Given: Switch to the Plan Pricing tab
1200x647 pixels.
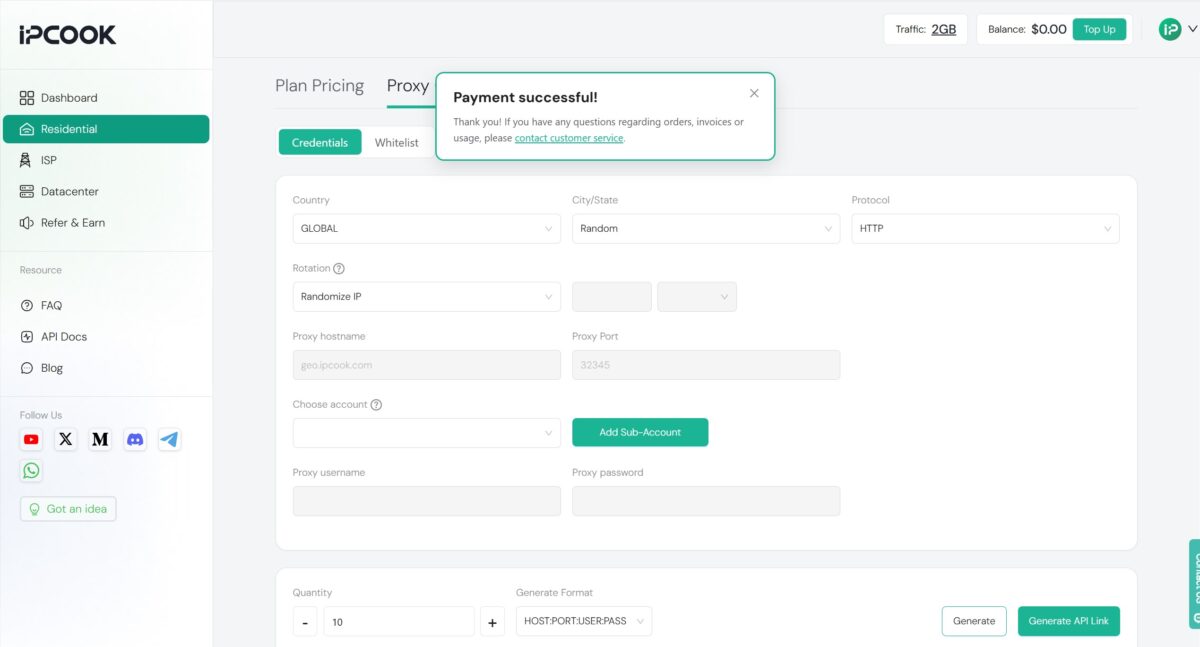Looking at the screenshot, I should coord(320,86).
